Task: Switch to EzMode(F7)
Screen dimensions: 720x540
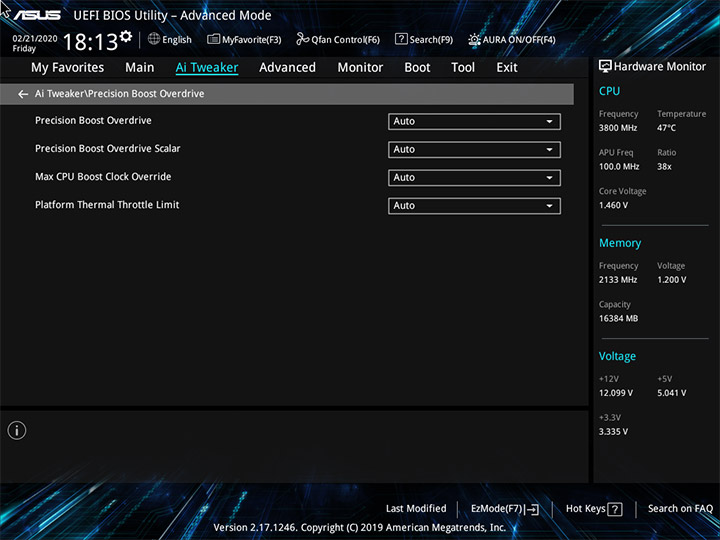Action: (505, 509)
